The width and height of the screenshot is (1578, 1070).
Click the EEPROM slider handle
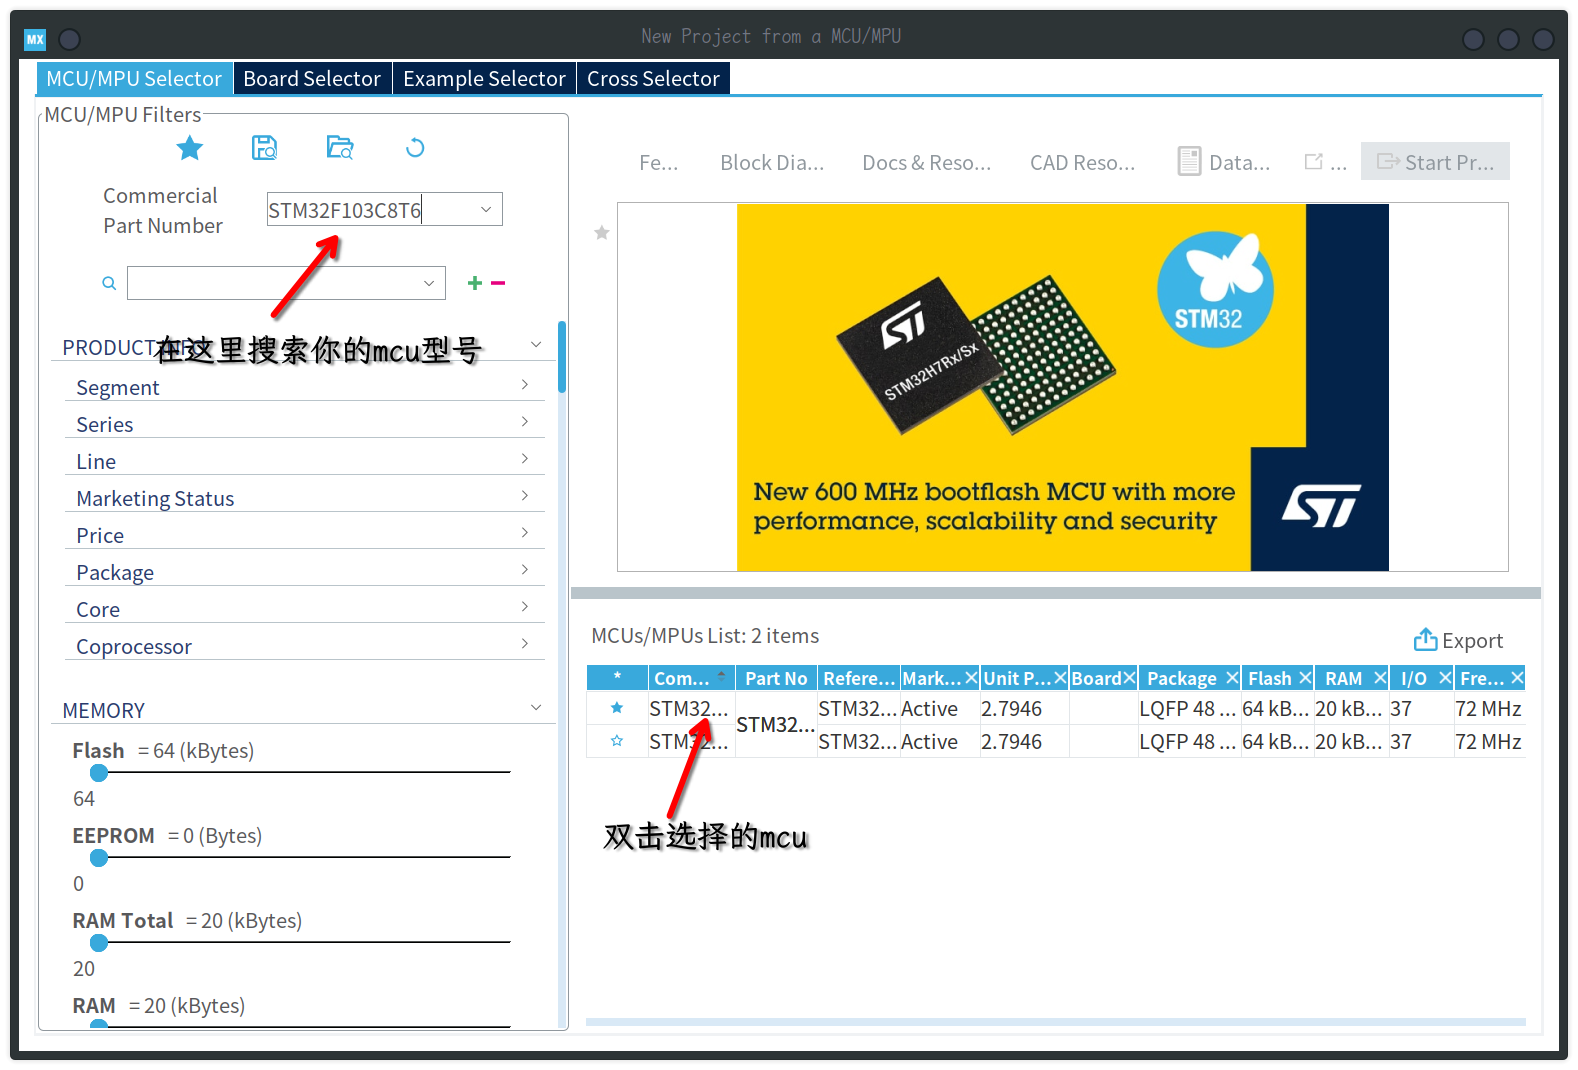point(99,858)
